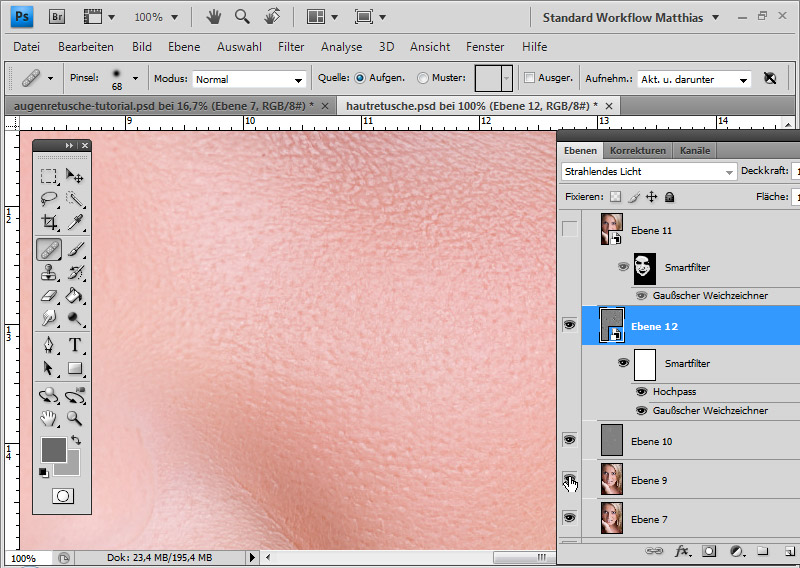Switch to the Korrekturen tab

pos(638,151)
